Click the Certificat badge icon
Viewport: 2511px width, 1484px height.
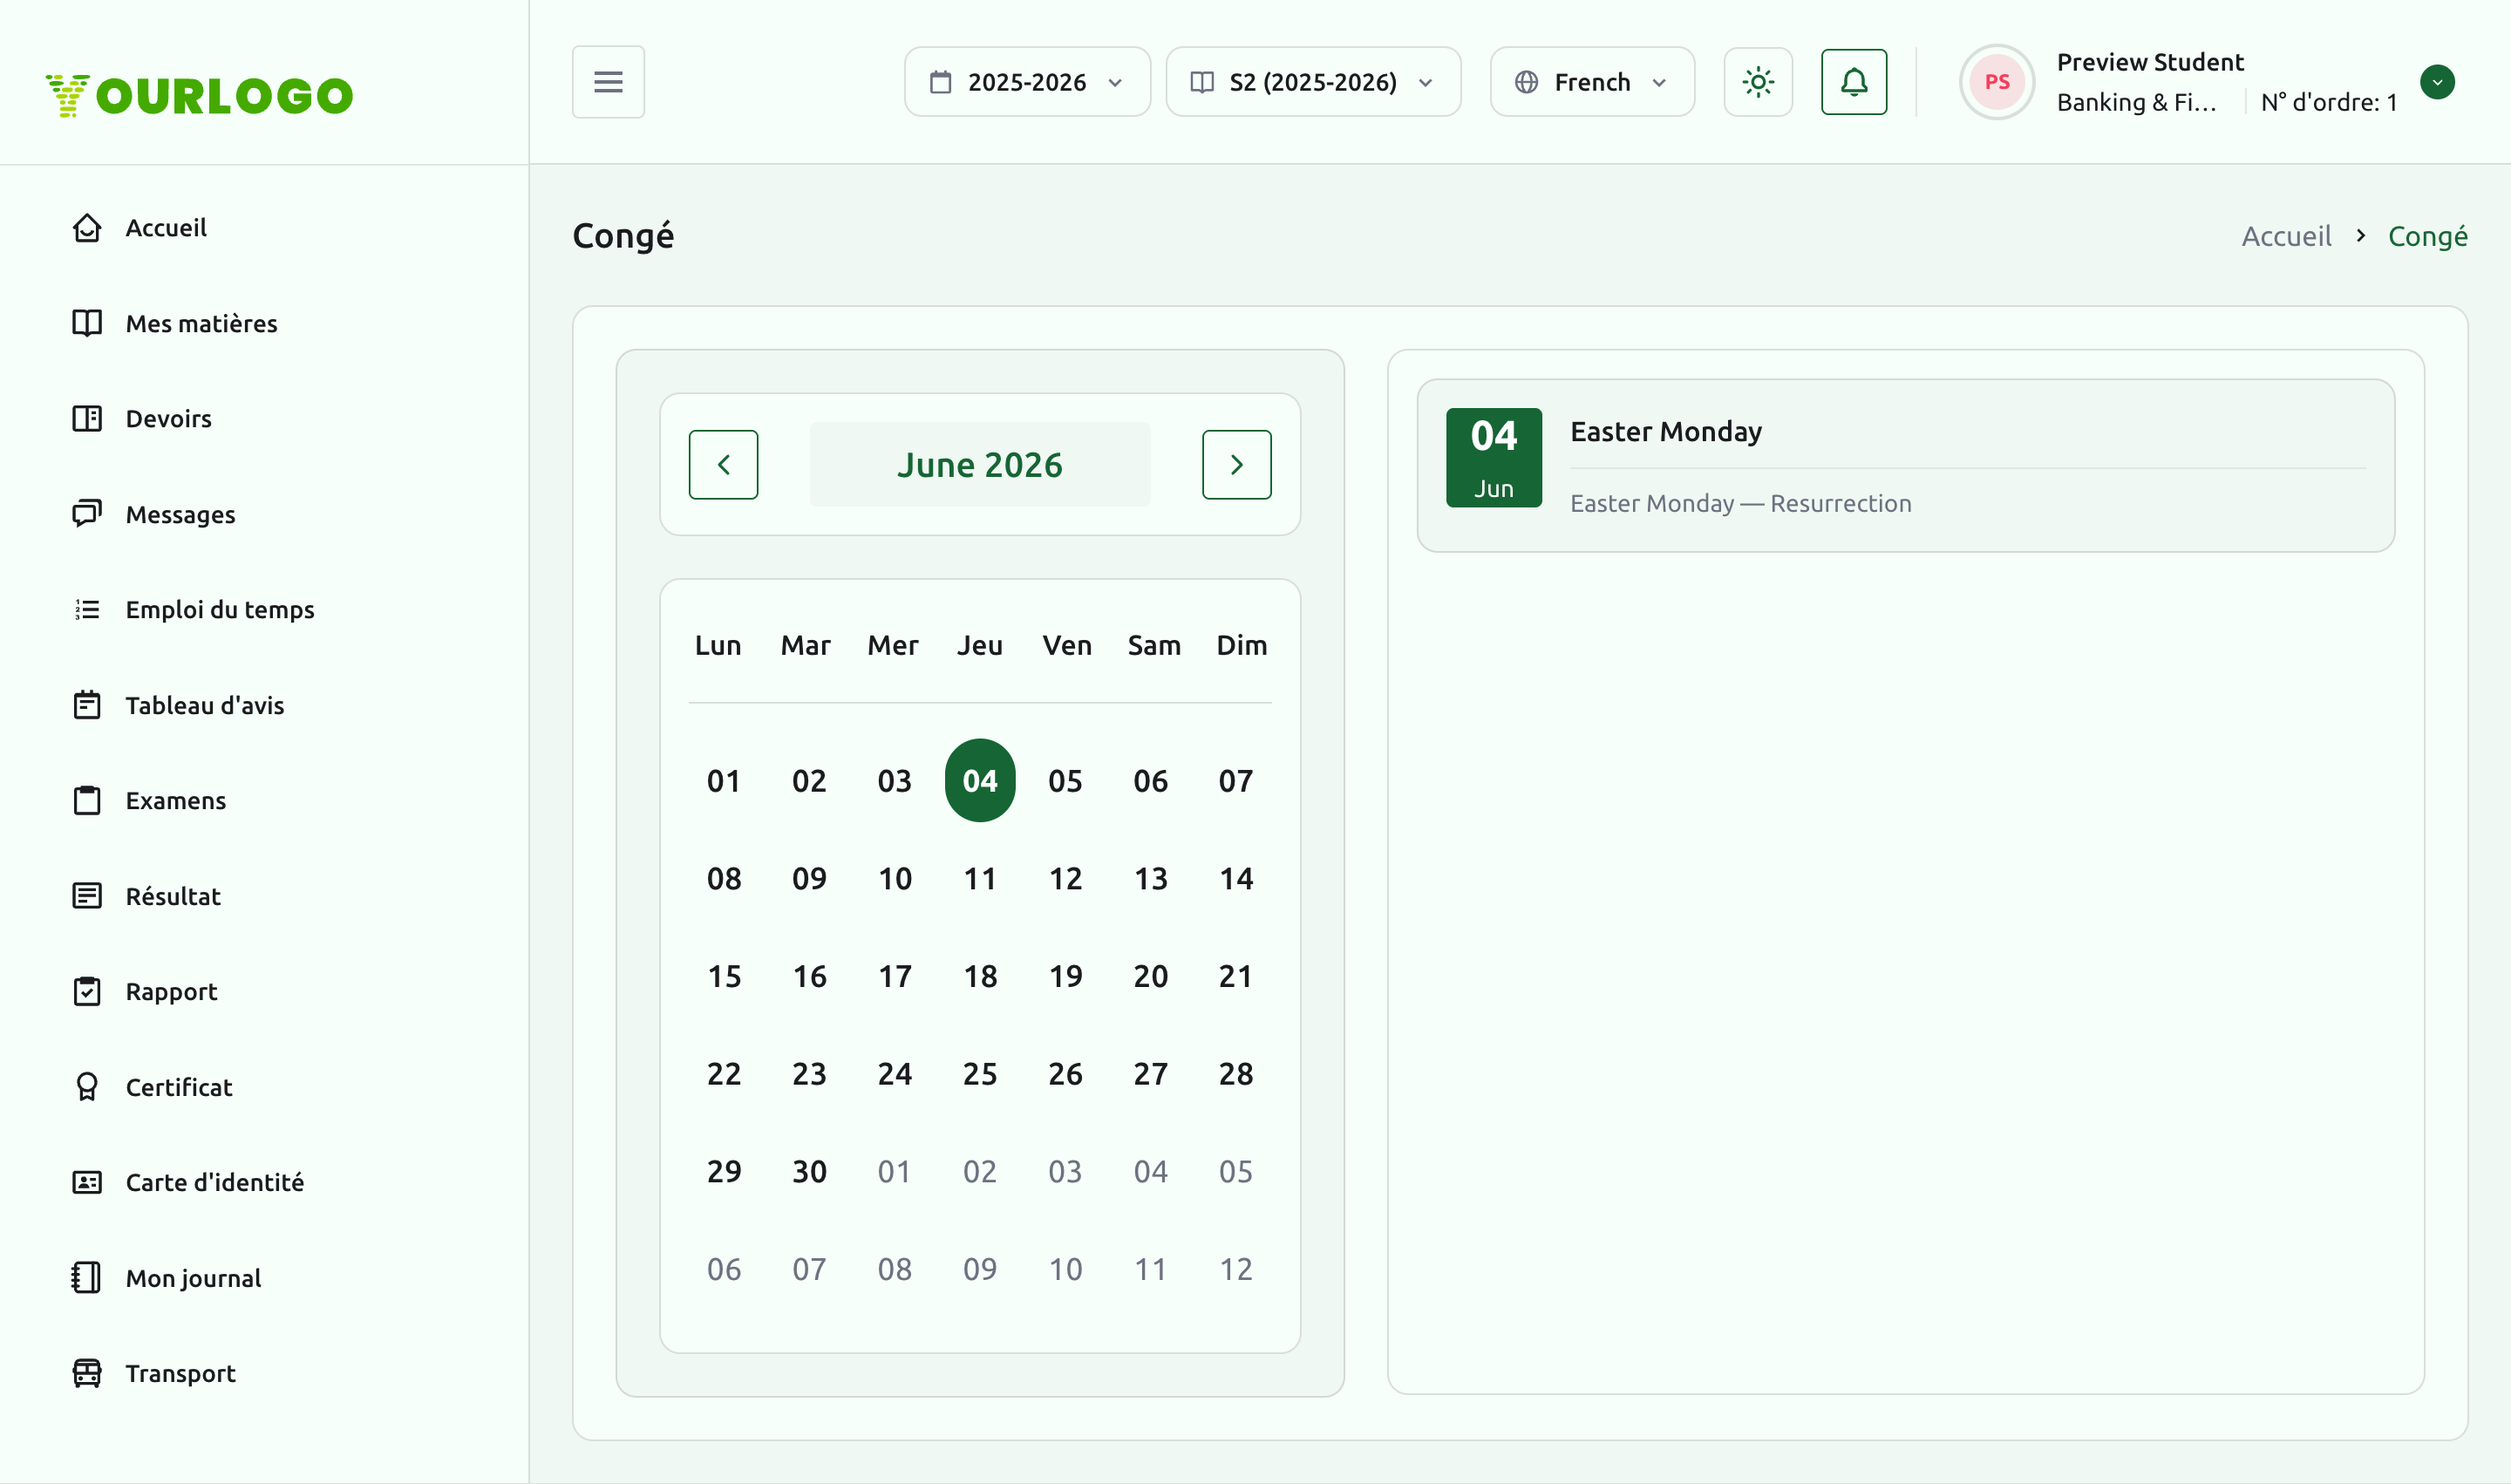[x=87, y=1087]
